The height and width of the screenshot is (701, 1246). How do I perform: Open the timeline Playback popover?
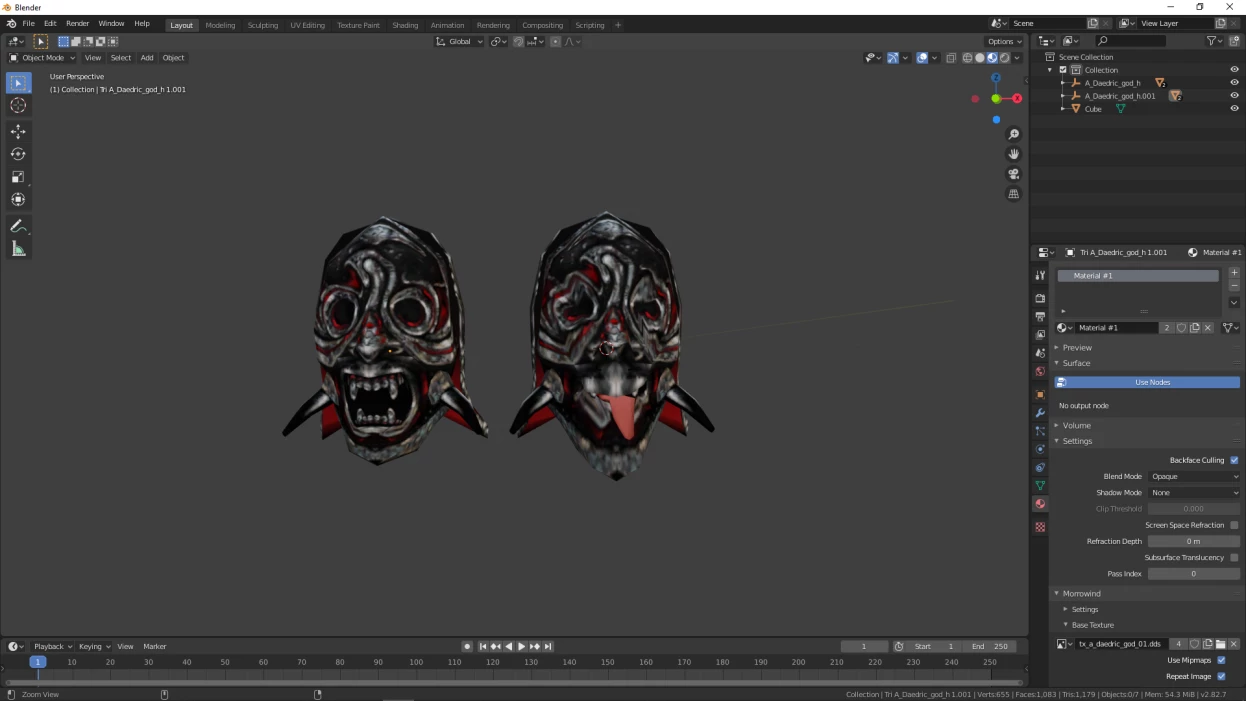53,647
